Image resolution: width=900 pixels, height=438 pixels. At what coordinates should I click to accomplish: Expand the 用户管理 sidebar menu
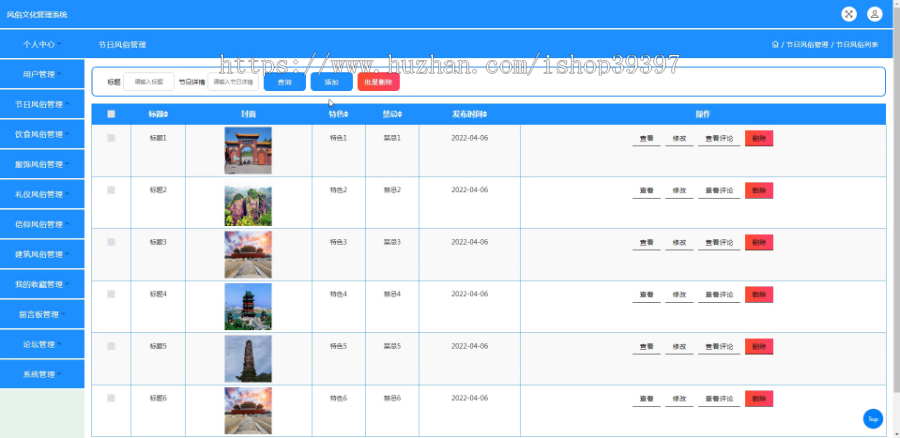click(x=42, y=74)
